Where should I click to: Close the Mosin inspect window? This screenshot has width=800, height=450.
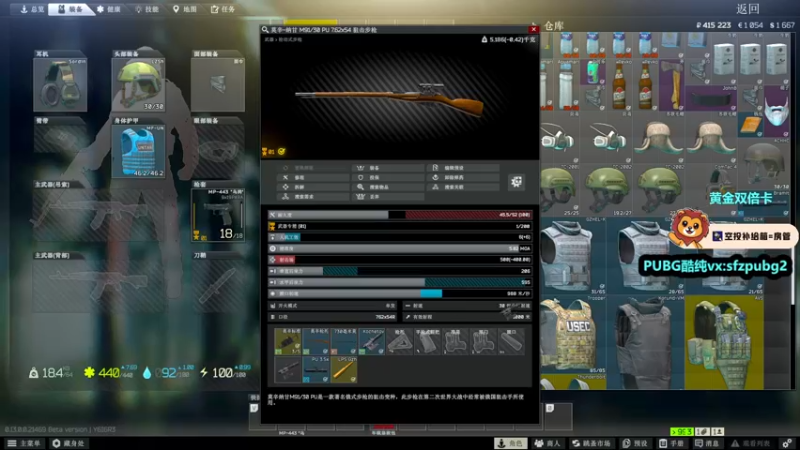click(x=534, y=30)
